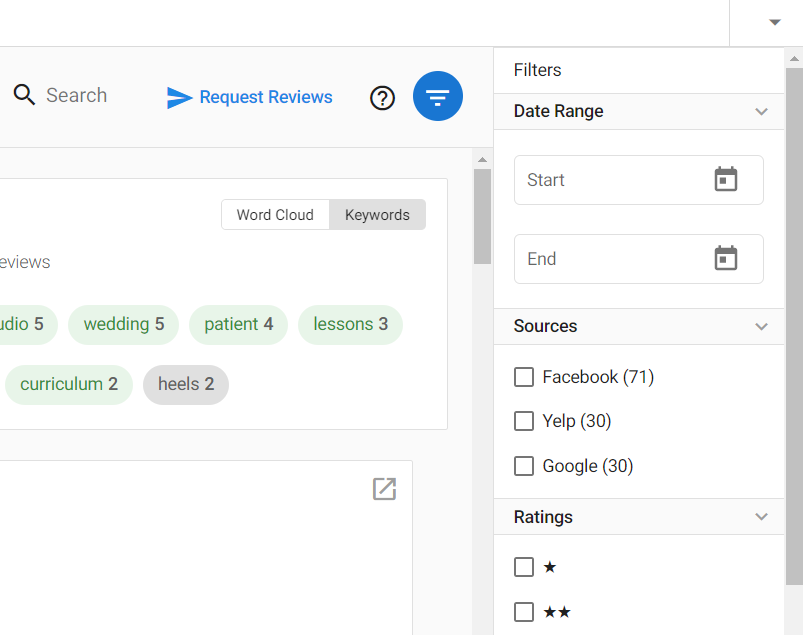
Task: Collapse the Ratings section chevron
Action: [762, 517]
